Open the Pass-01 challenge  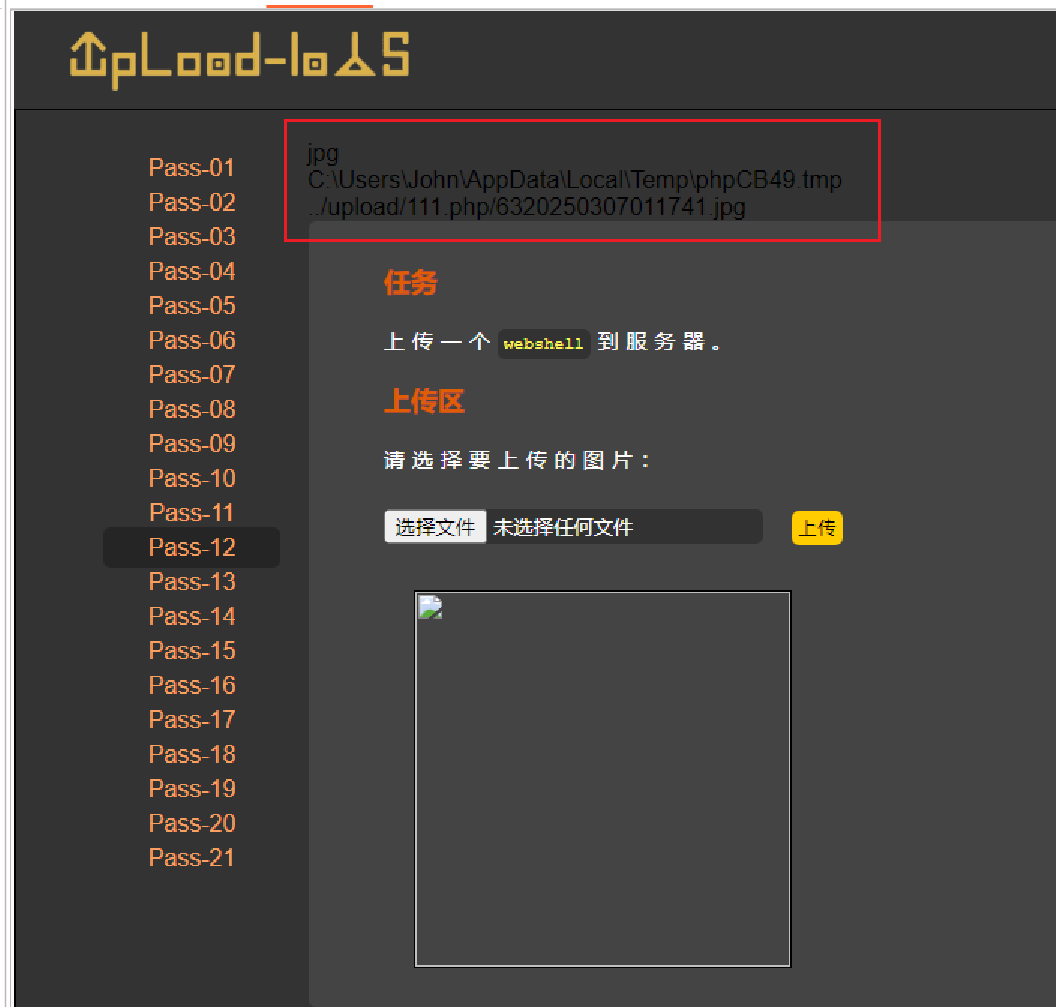click(191, 167)
